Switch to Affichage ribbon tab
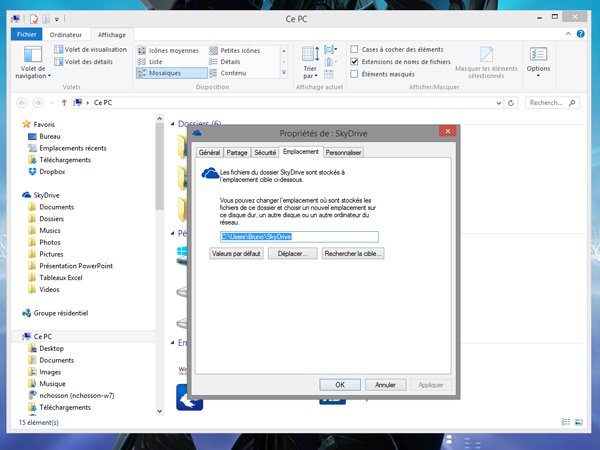The height and width of the screenshot is (450, 600). [x=112, y=35]
